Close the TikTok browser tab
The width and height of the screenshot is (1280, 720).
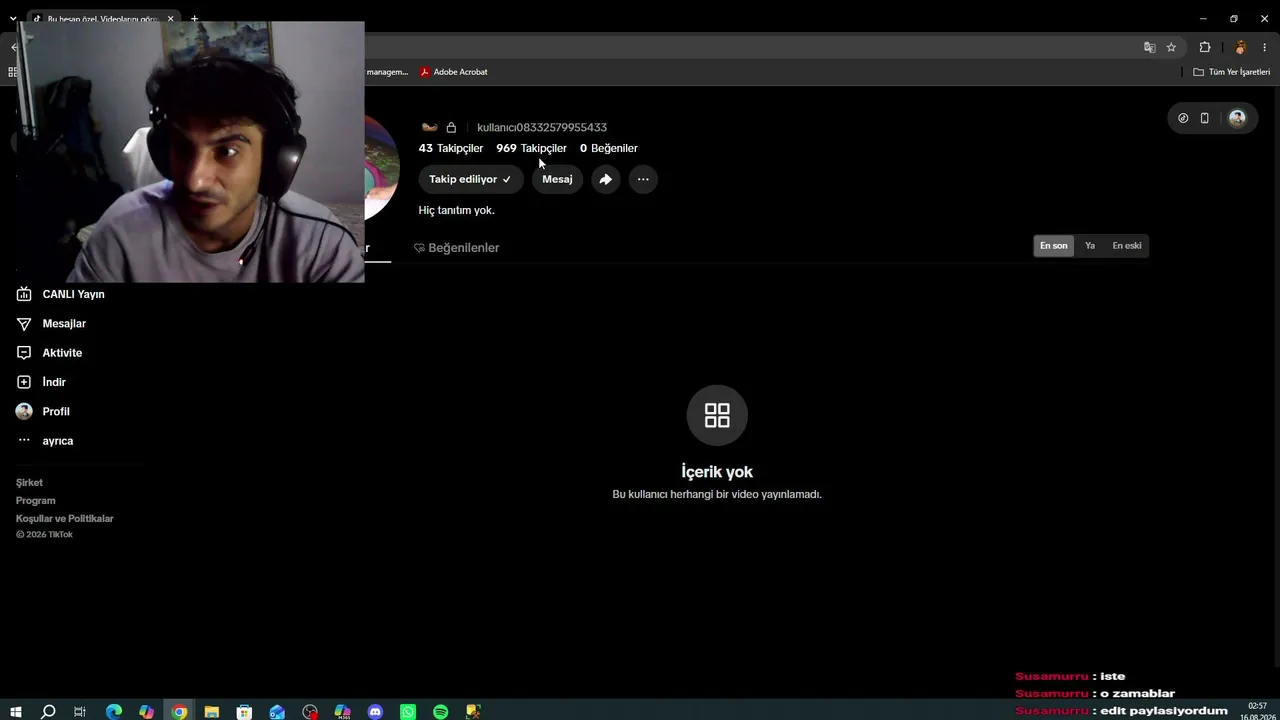pyautogui.click(x=171, y=19)
